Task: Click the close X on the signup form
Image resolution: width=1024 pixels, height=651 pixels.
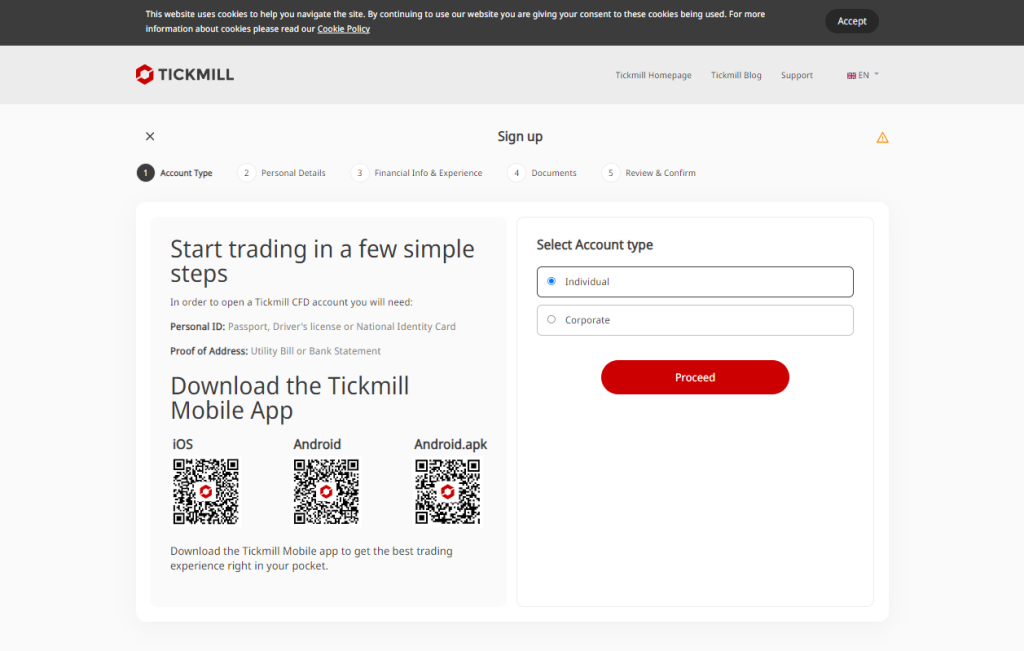Action: [149, 136]
